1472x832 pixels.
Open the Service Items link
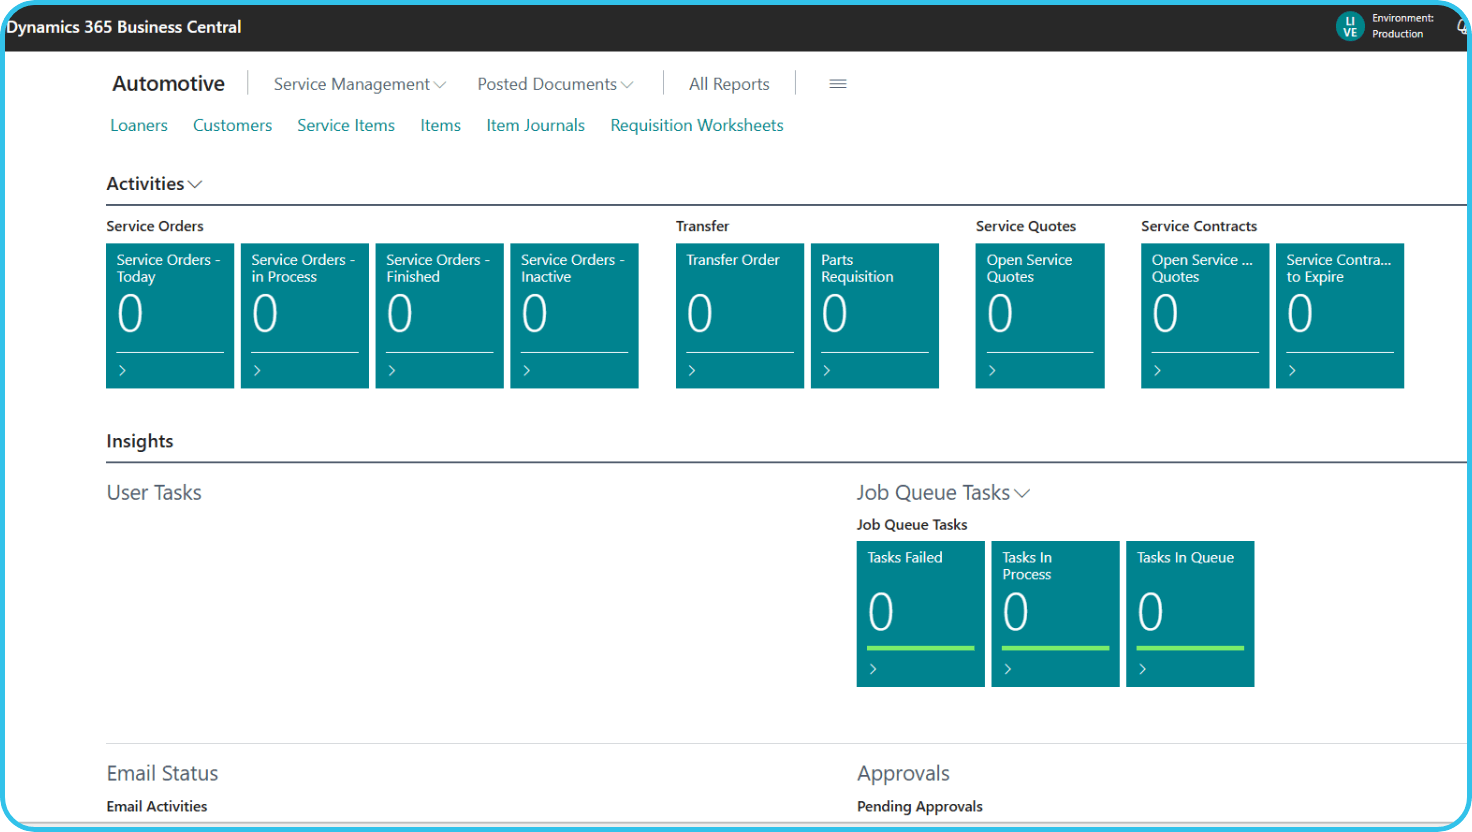pos(346,125)
